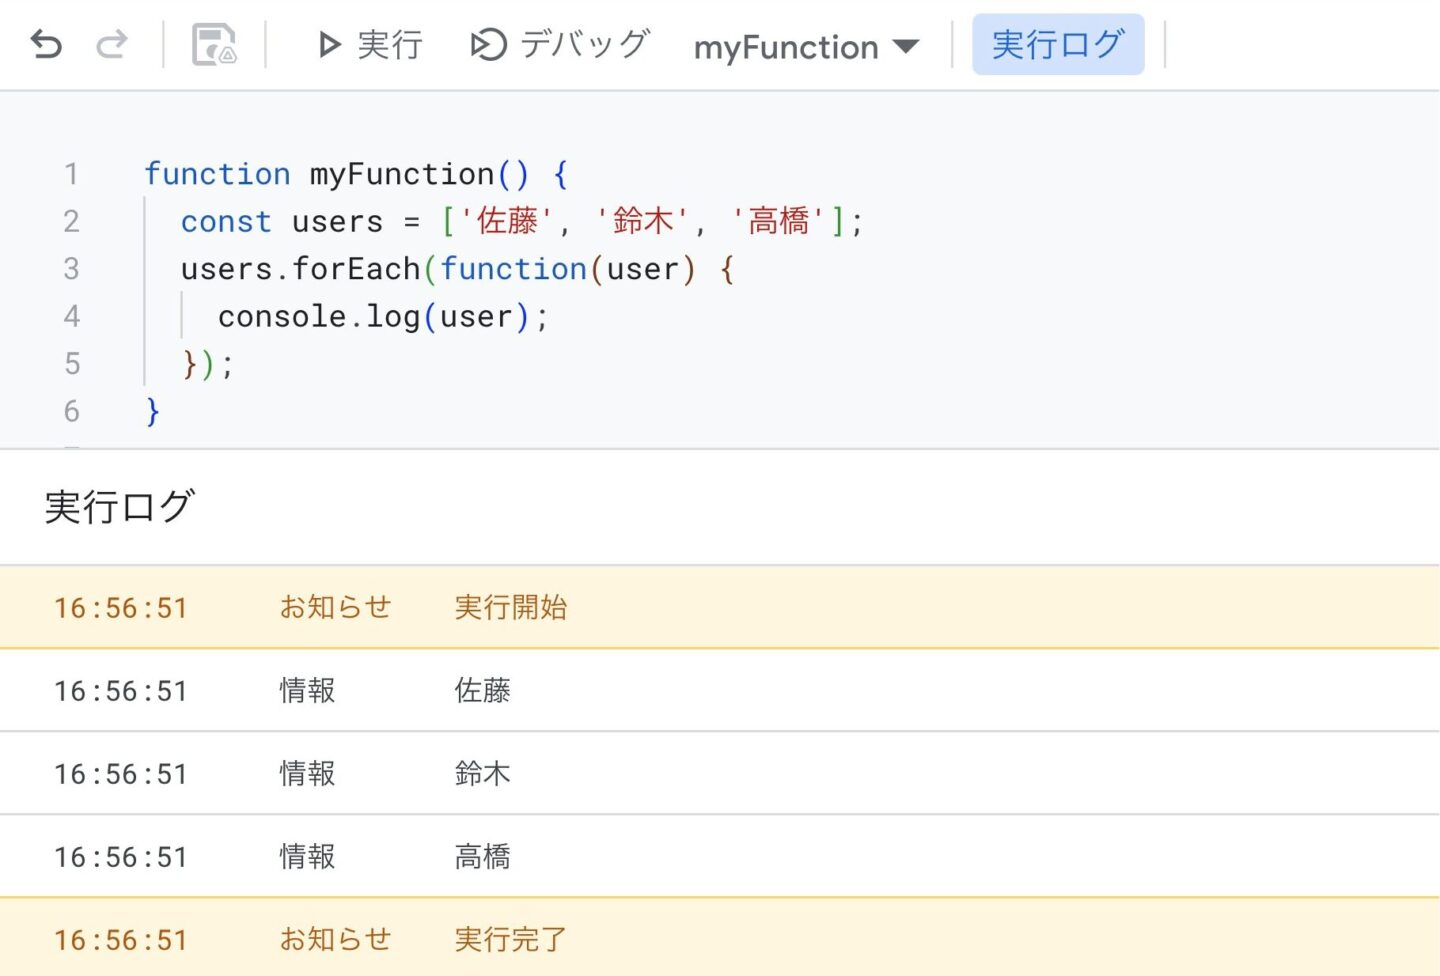Select the Debug bug-arrow icon

pos(487,45)
